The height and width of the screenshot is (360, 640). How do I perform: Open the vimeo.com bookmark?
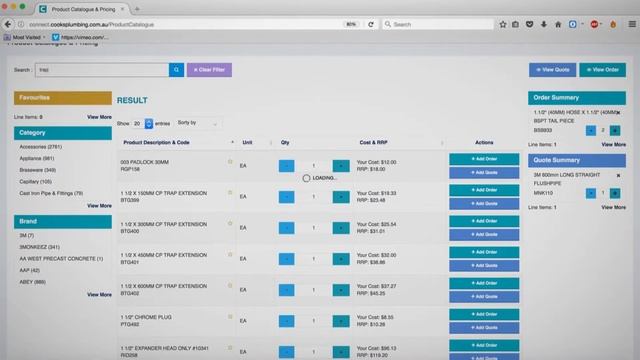(x=80, y=37)
